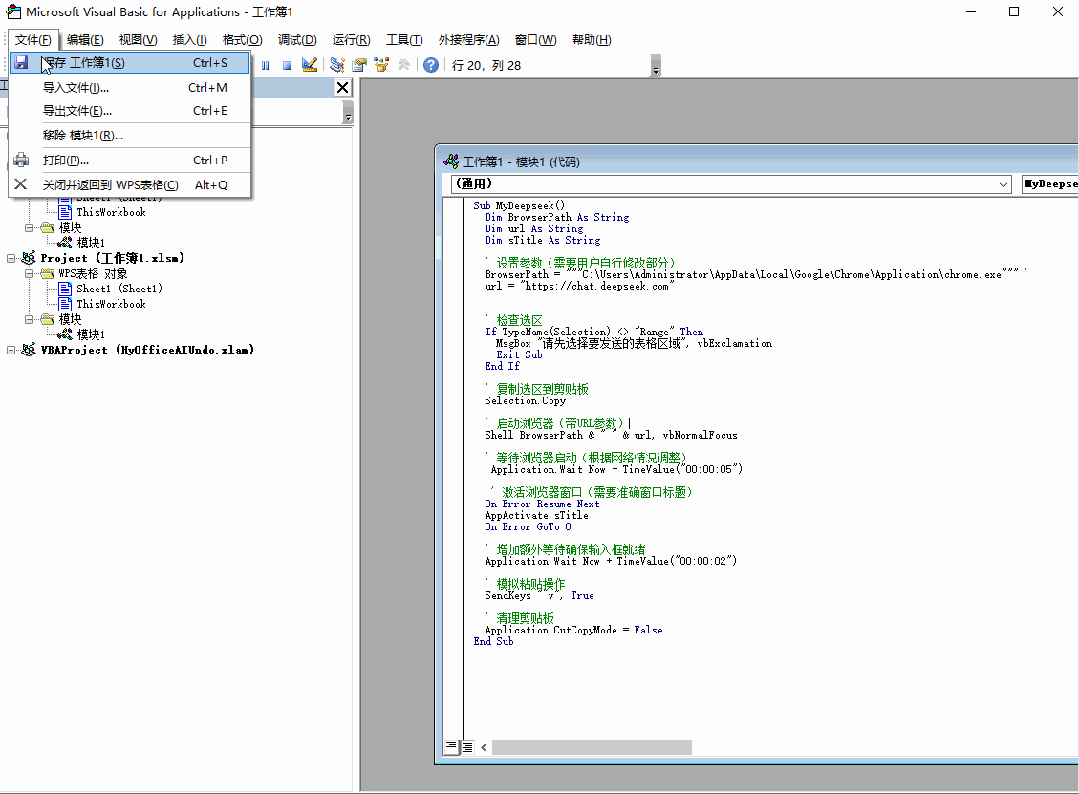This screenshot has width=1079, height=794.
Task: Choose 移除 模块1(R)... menu entry
Action: 129,135
